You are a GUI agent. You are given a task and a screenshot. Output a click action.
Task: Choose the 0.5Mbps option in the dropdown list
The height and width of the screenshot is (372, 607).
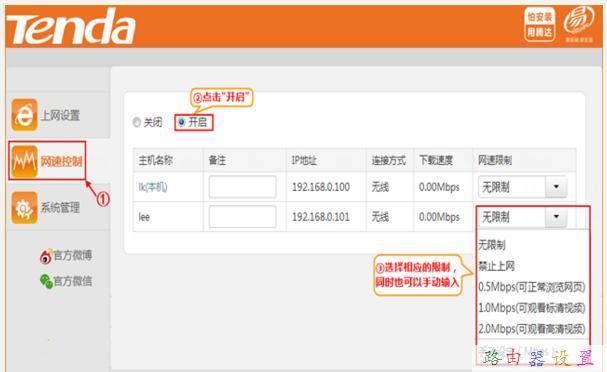coord(532,287)
